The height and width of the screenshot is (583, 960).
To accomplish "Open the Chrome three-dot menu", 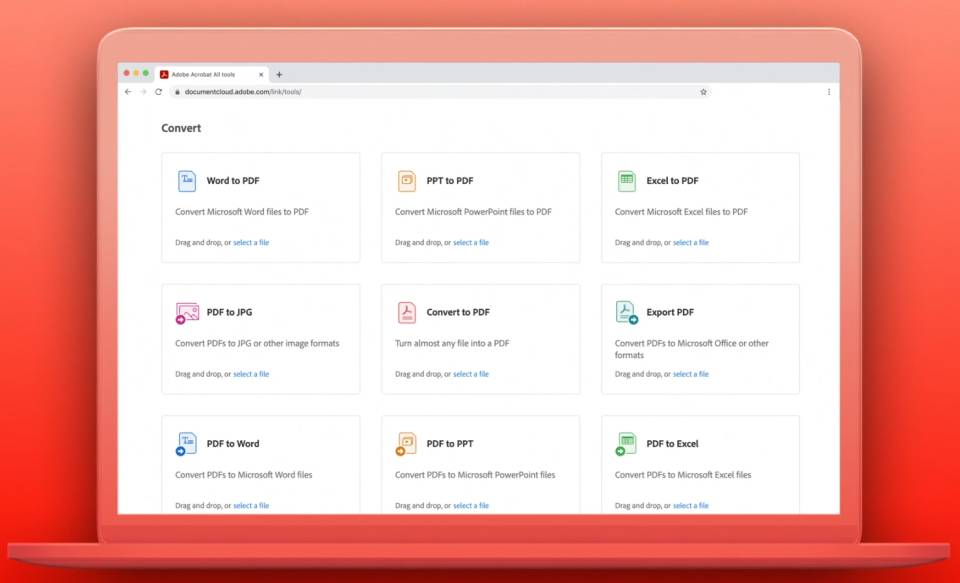I will click(829, 92).
